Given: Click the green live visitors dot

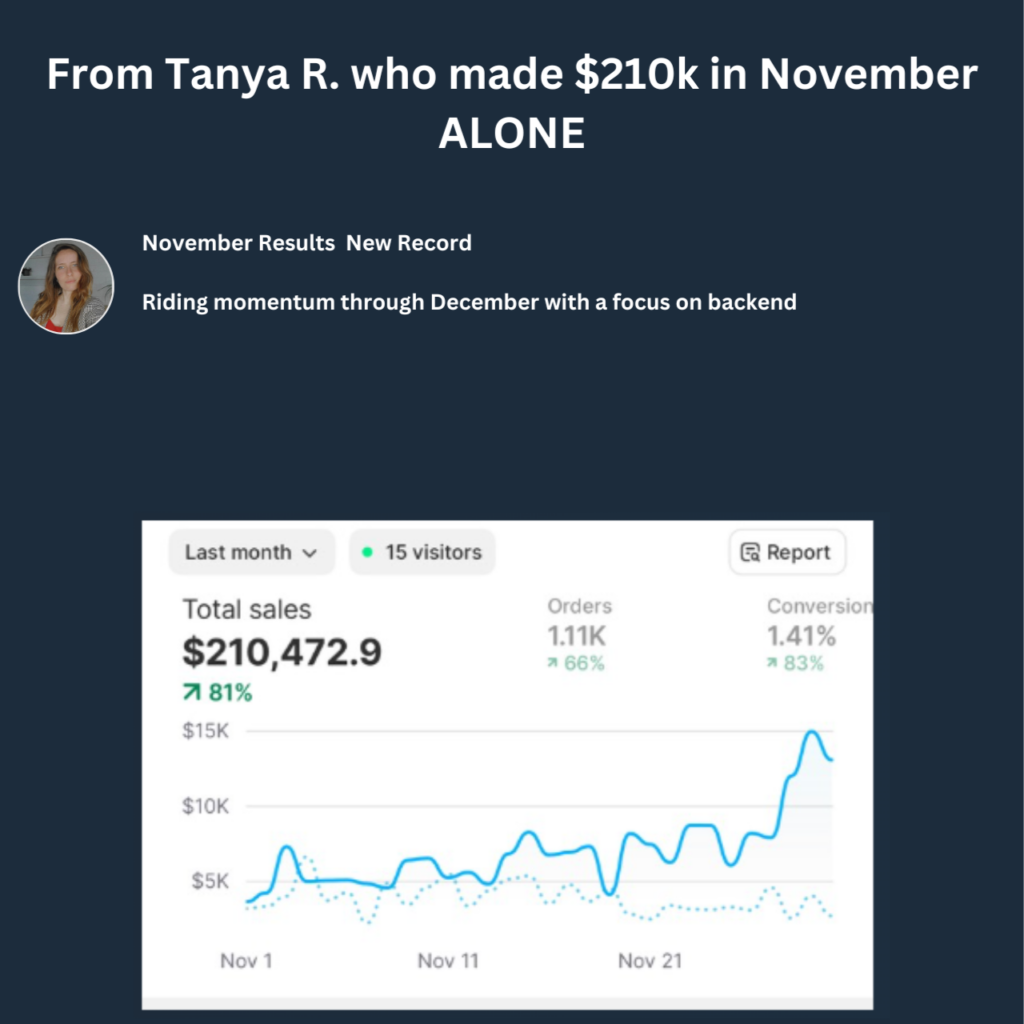Looking at the screenshot, I should 367,552.
